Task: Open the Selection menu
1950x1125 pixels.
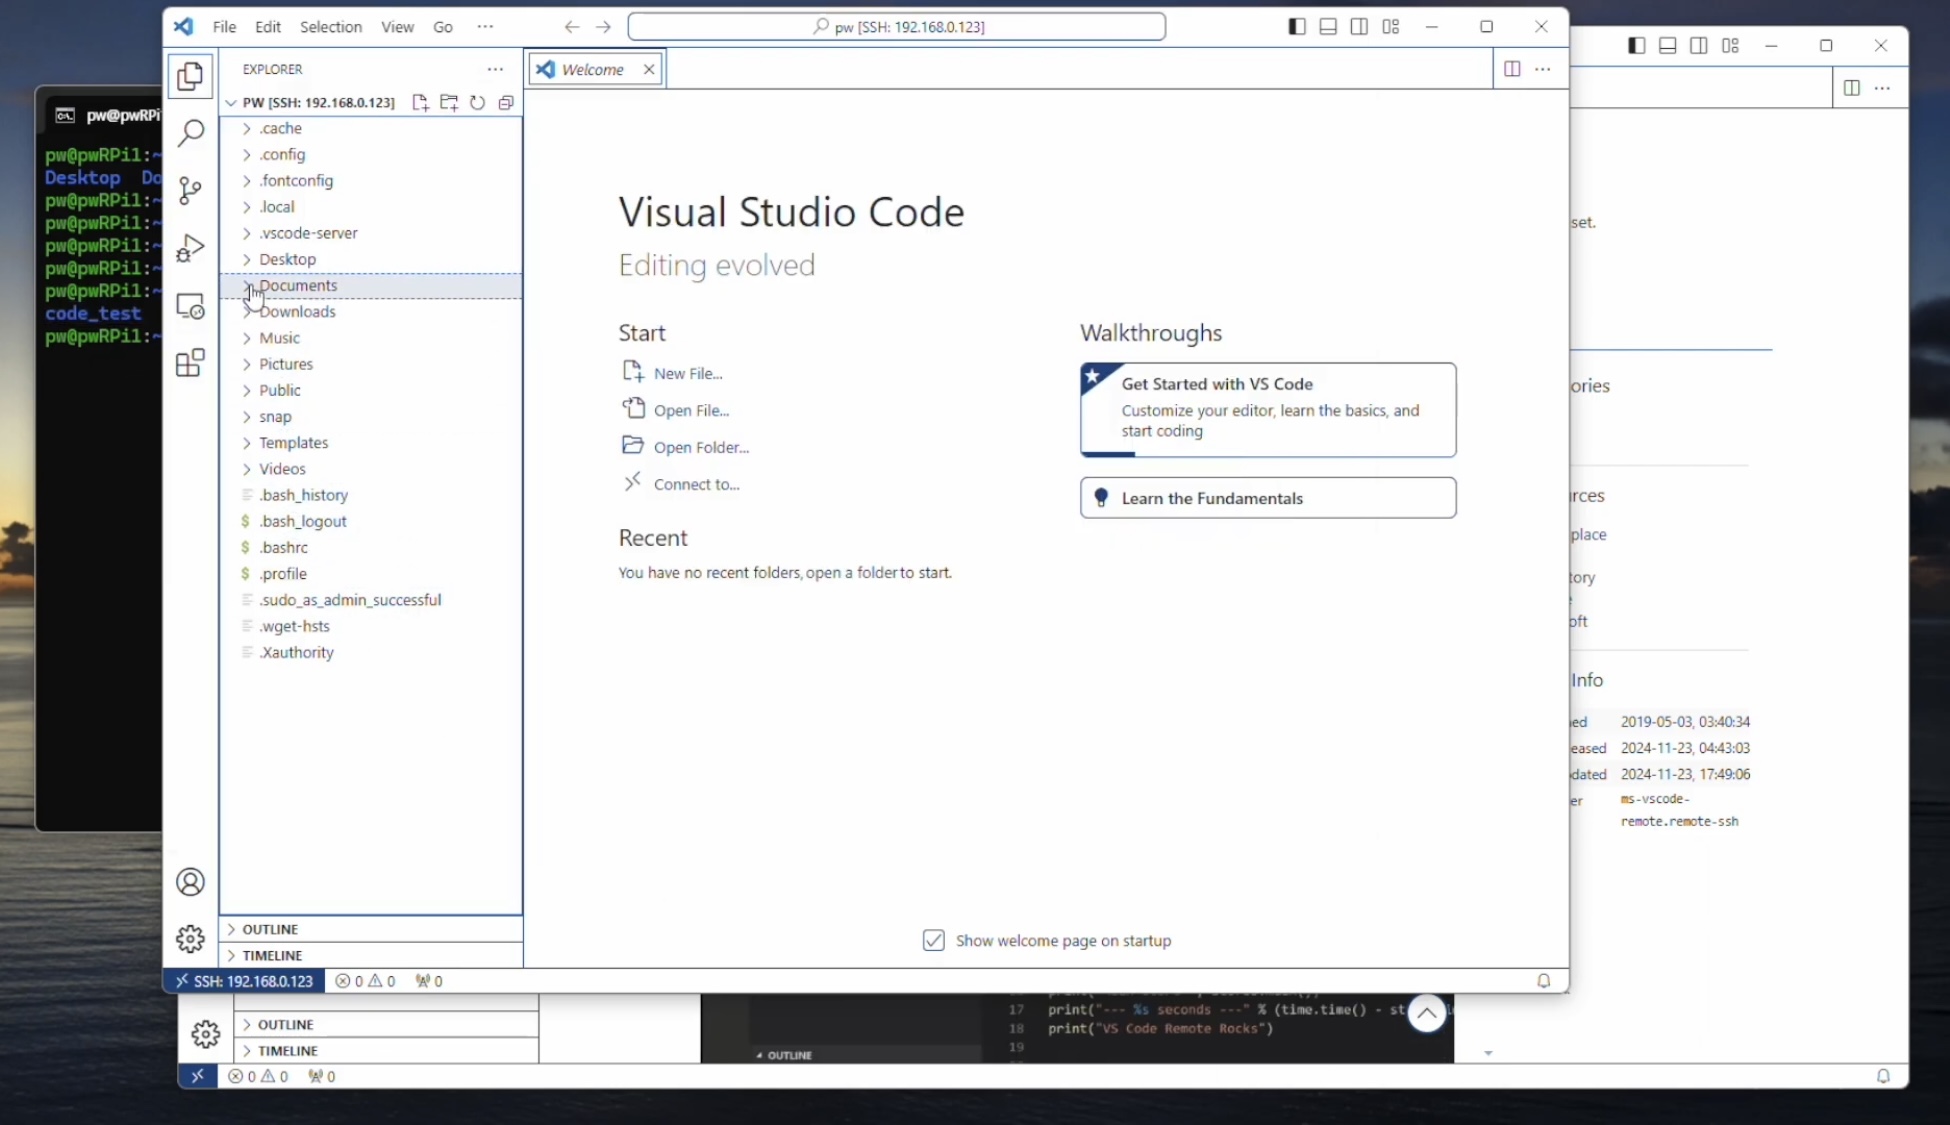Action: pyautogui.click(x=330, y=27)
